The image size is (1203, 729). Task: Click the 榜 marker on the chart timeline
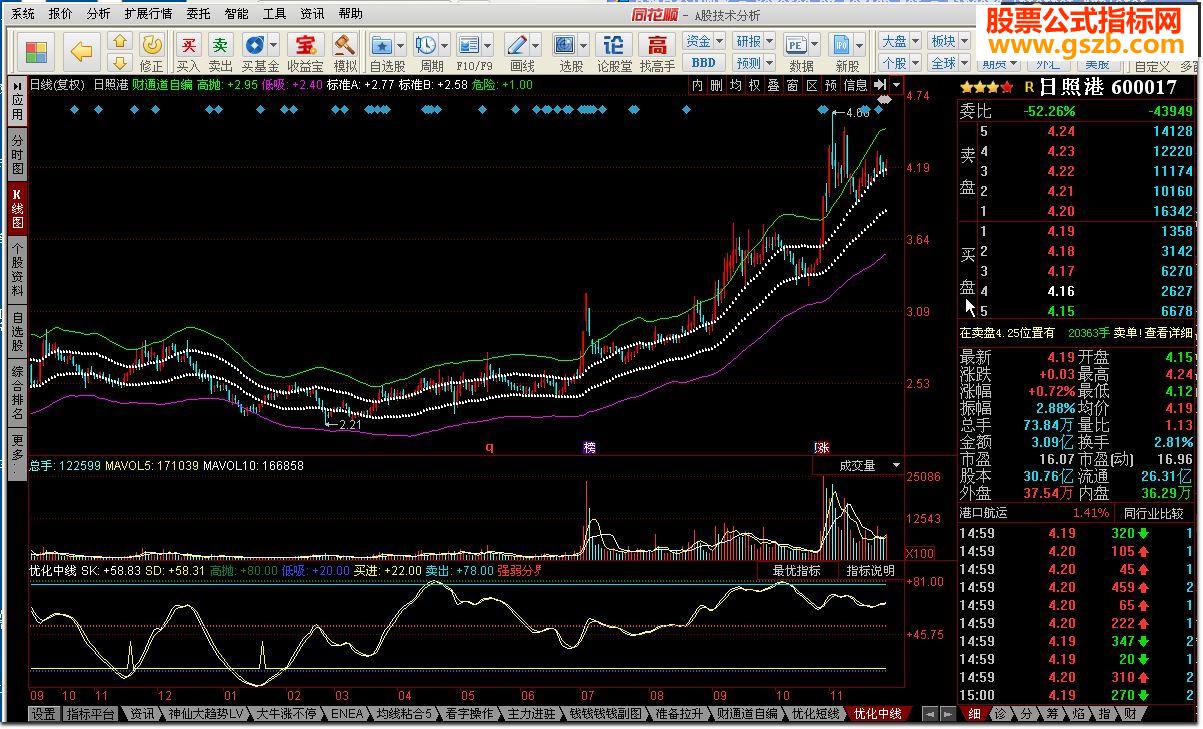point(589,447)
